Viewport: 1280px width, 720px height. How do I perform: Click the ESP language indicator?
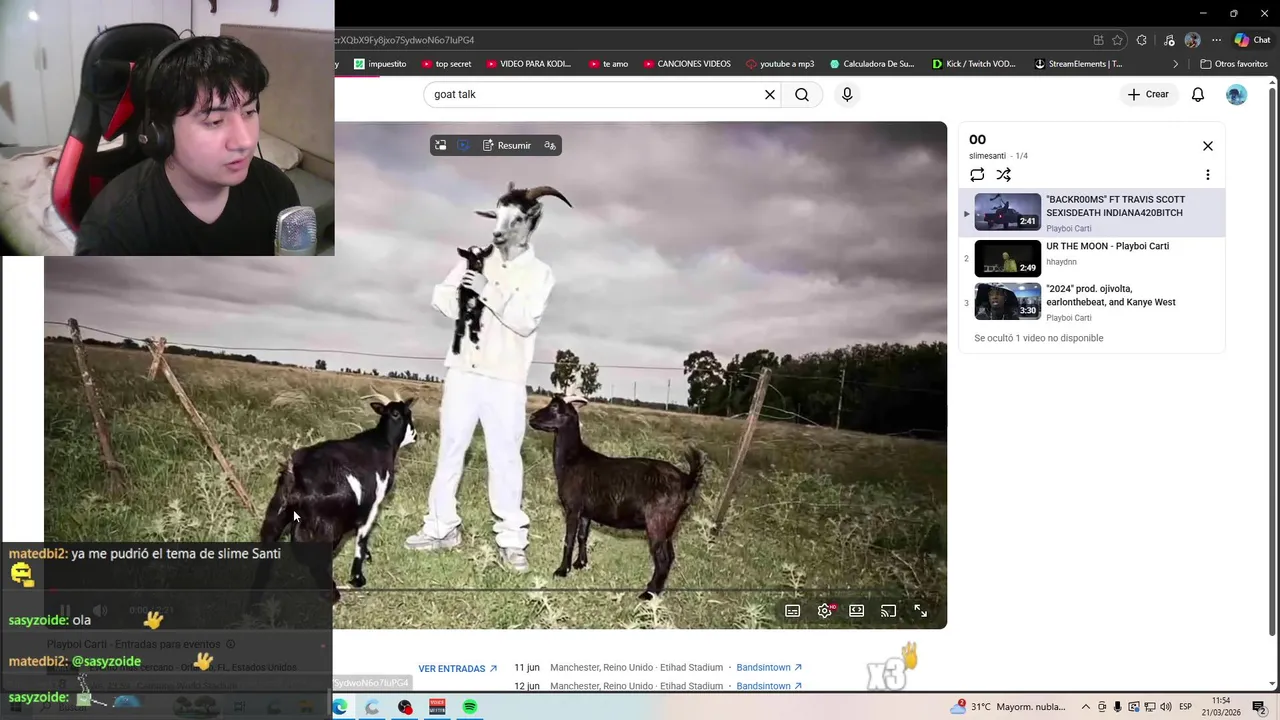pos(1185,707)
